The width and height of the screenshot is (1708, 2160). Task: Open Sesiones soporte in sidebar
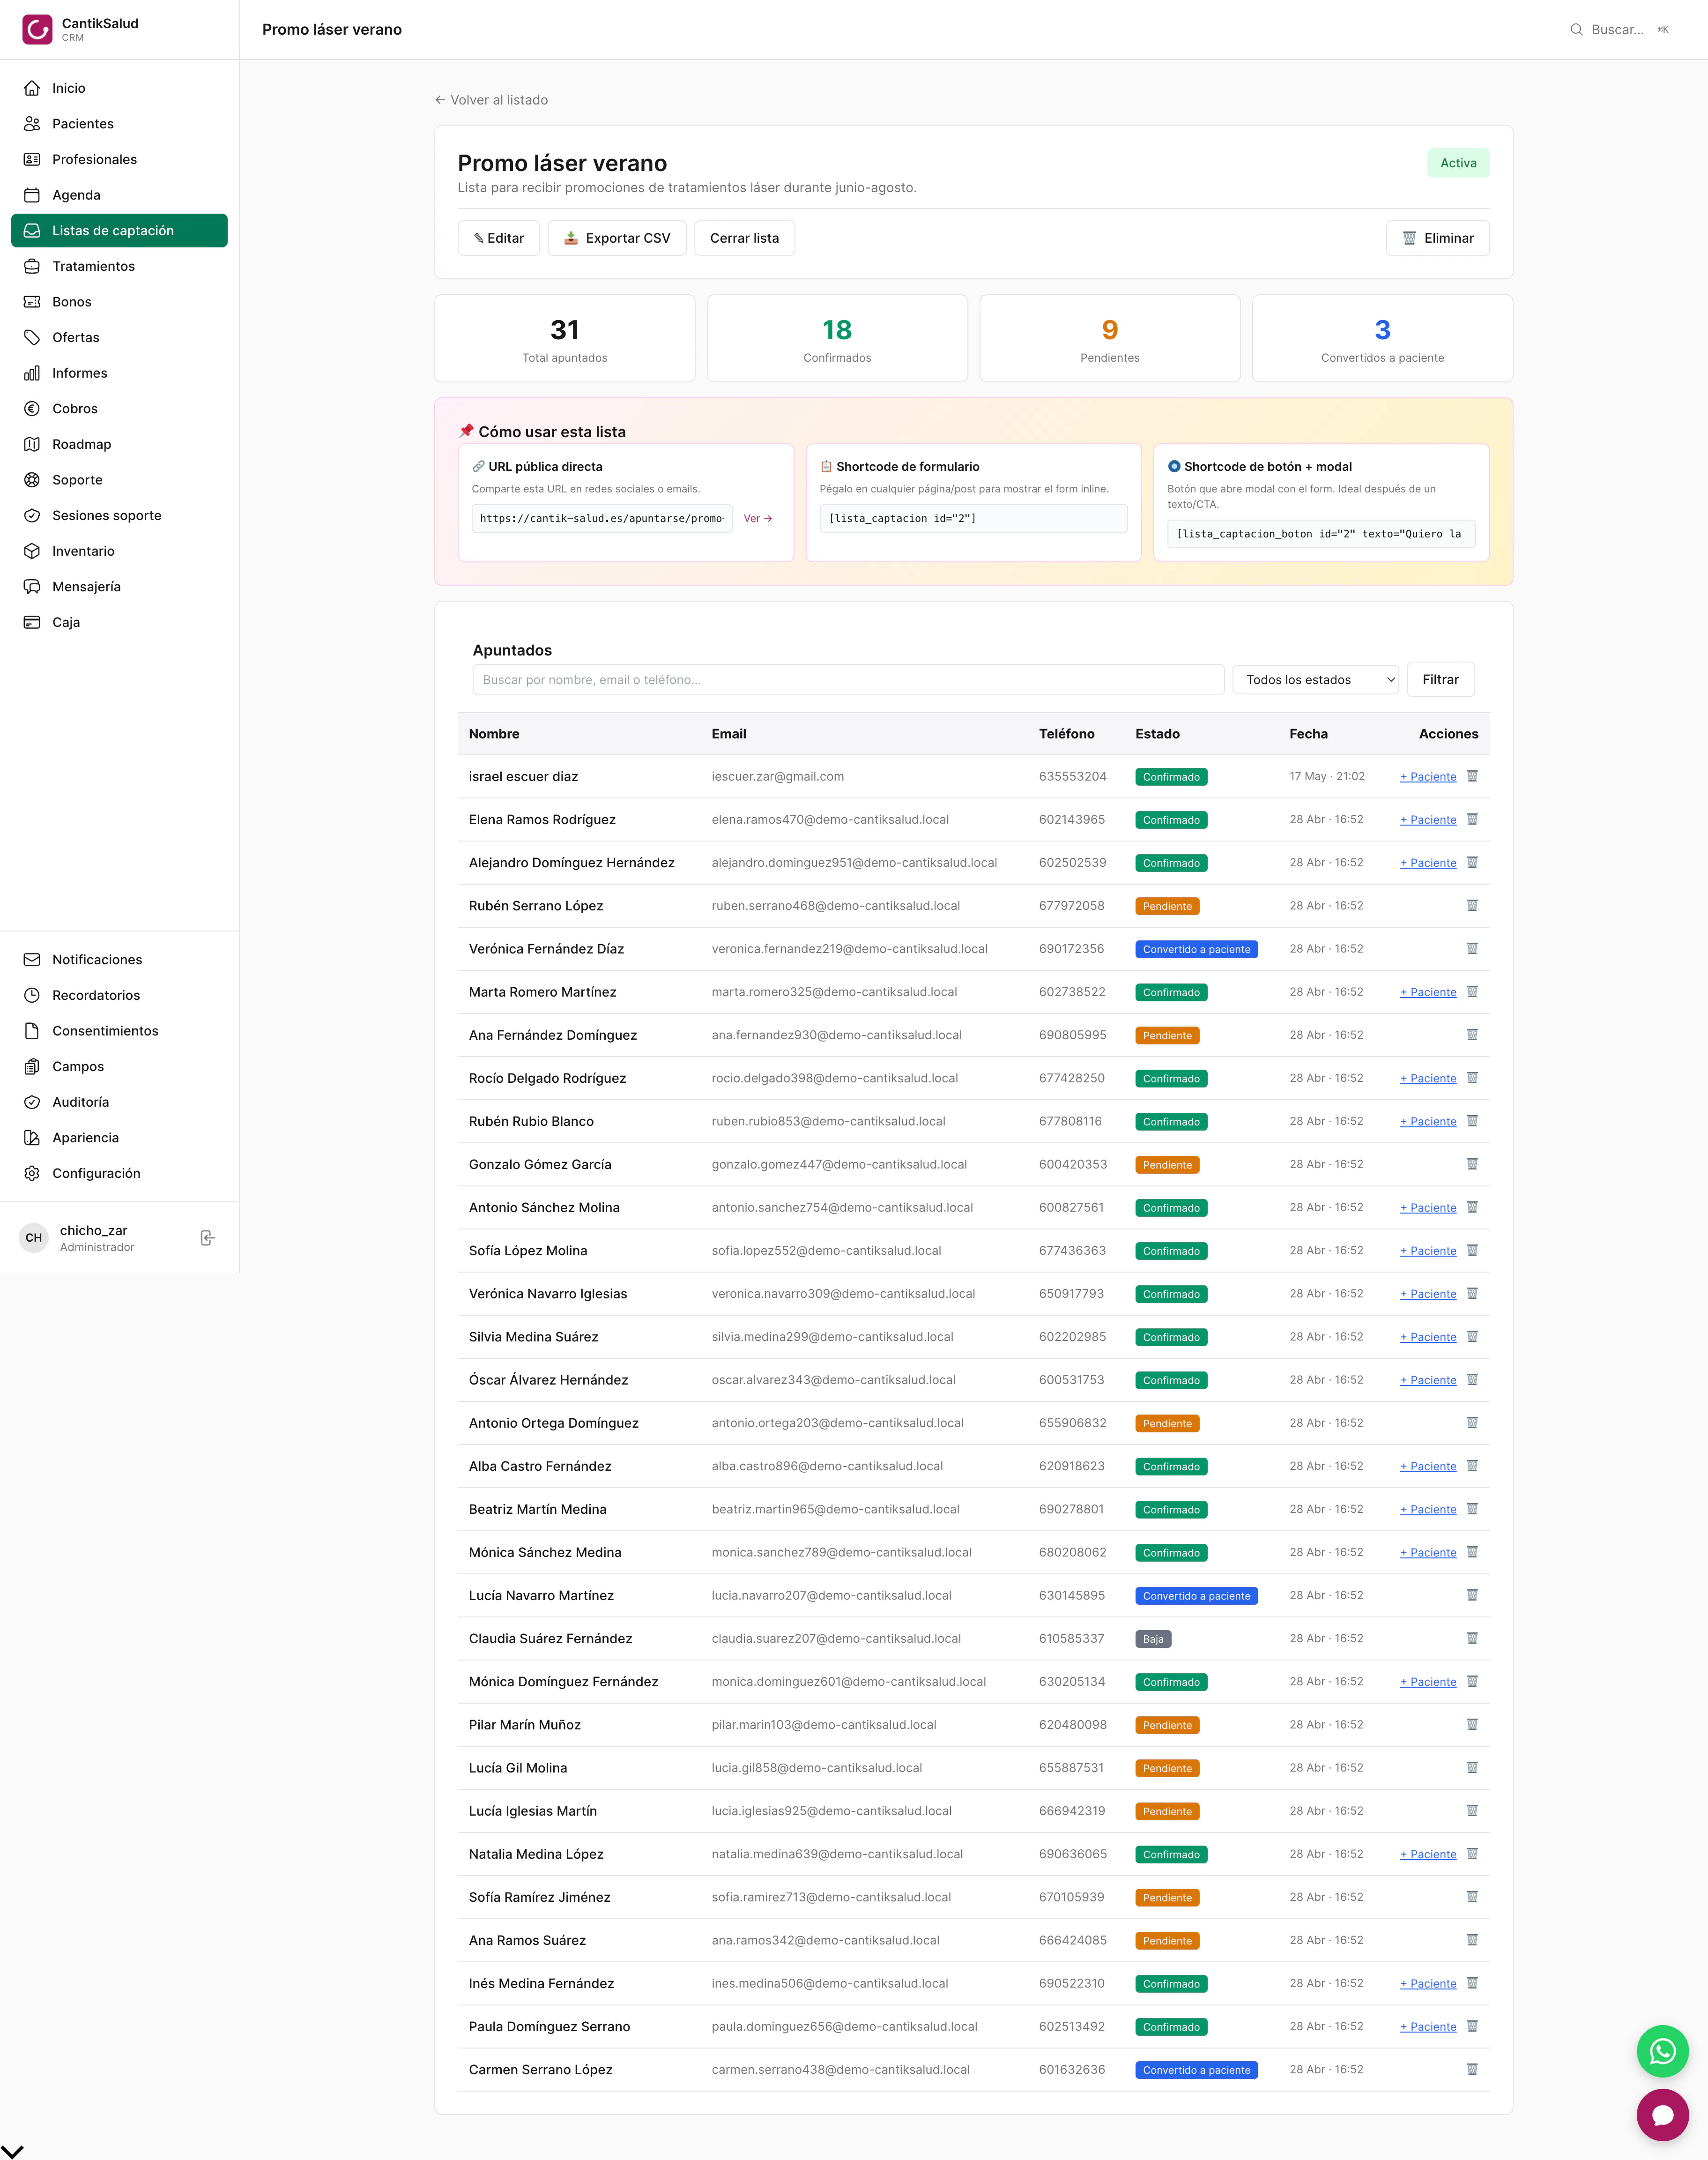pyautogui.click(x=119, y=515)
